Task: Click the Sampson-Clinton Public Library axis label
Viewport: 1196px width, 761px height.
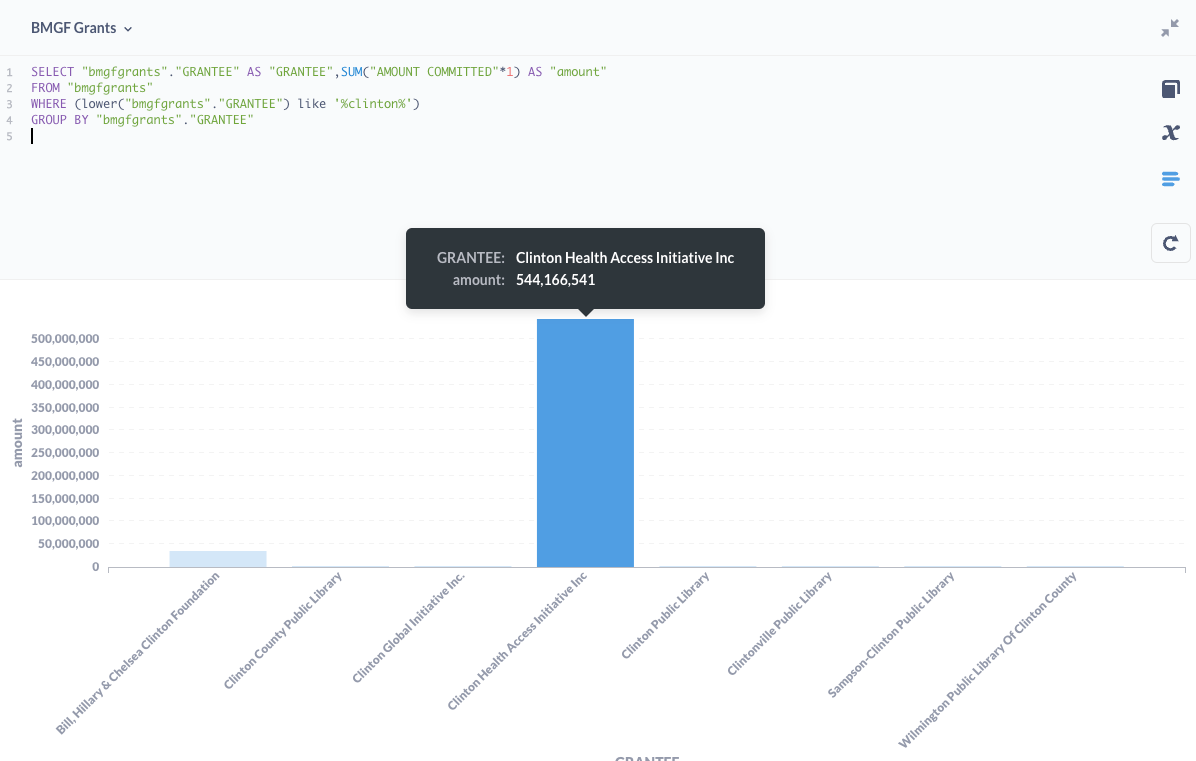Action: pyautogui.click(x=891, y=634)
